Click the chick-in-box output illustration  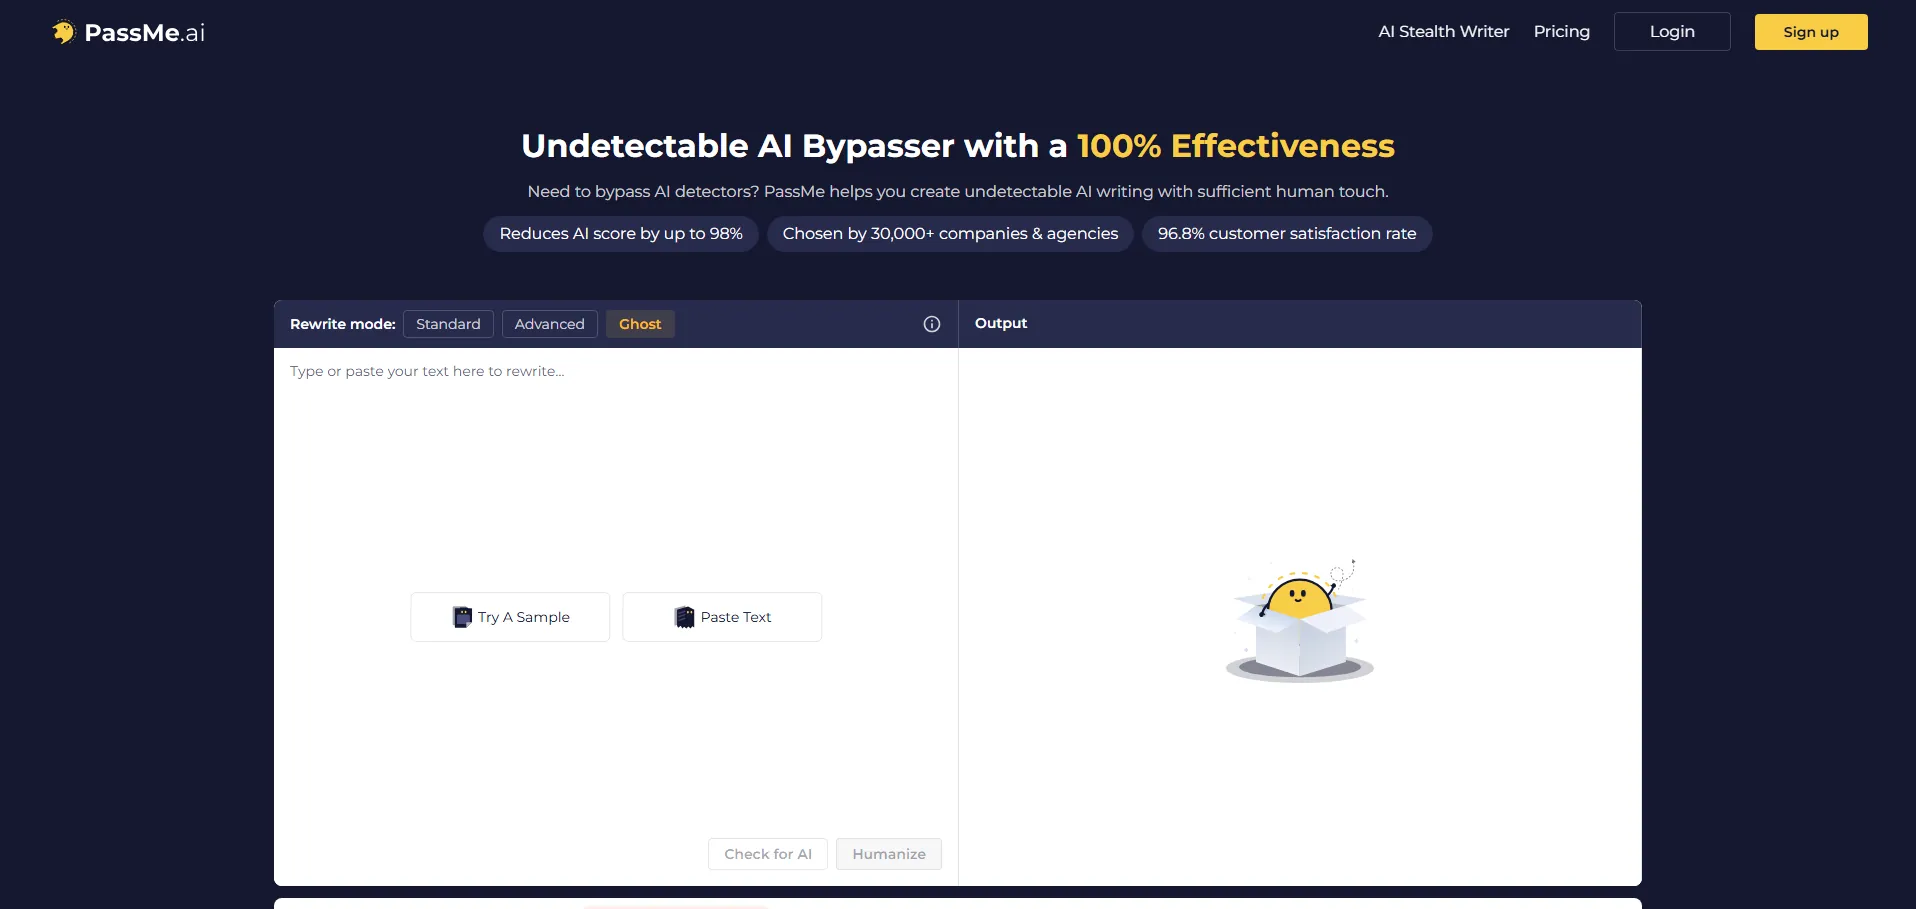click(x=1299, y=622)
